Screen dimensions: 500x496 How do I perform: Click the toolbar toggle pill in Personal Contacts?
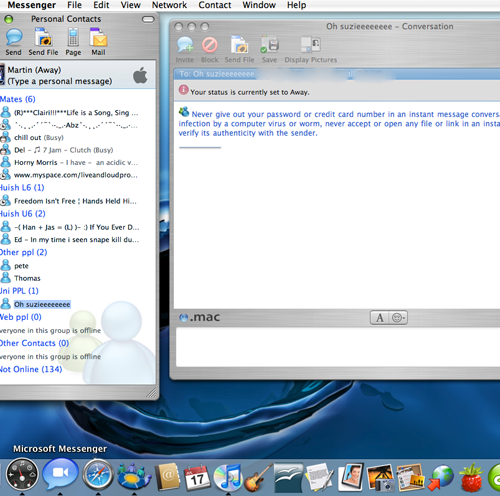point(148,19)
